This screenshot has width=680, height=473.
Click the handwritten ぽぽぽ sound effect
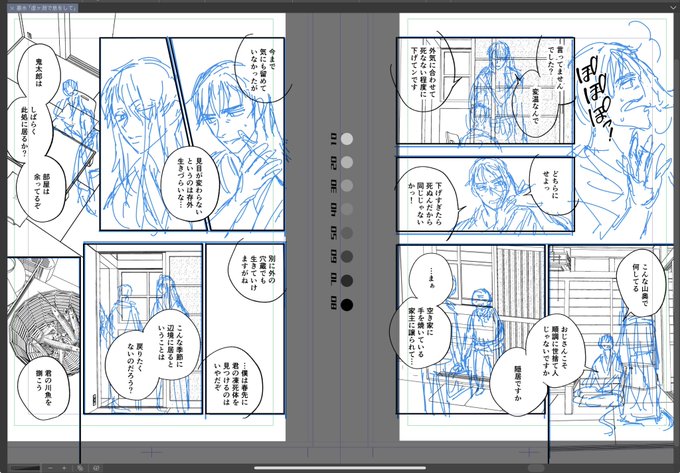tap(595, 97)
